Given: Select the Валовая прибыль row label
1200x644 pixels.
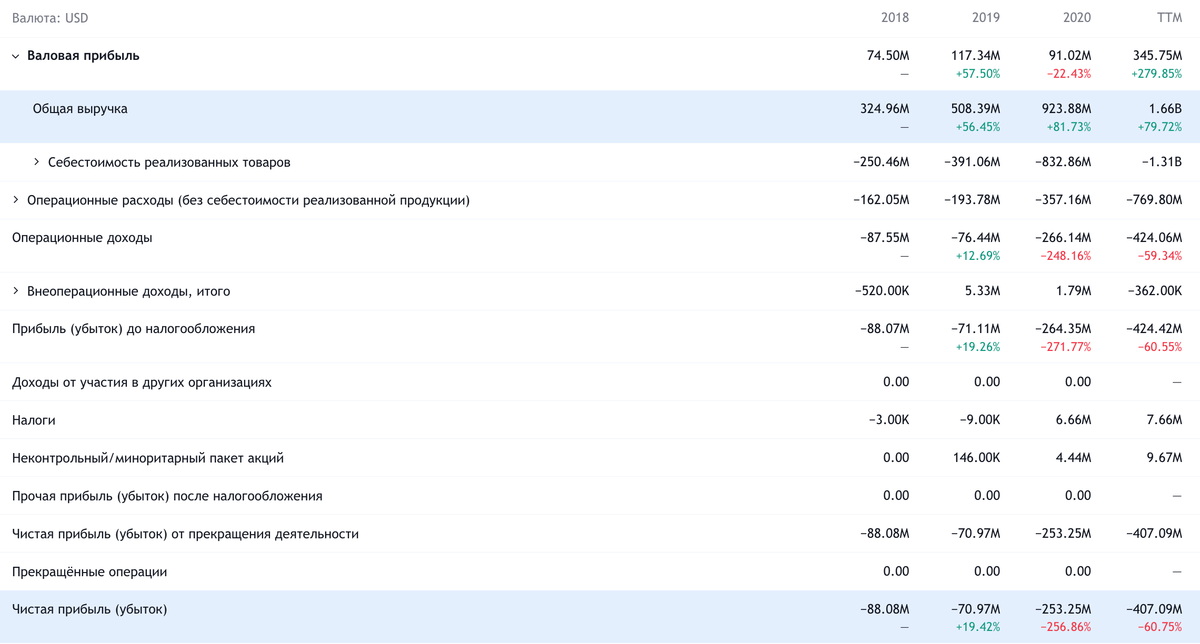Looking at the screenshot, I should click(x=83, y=56).
